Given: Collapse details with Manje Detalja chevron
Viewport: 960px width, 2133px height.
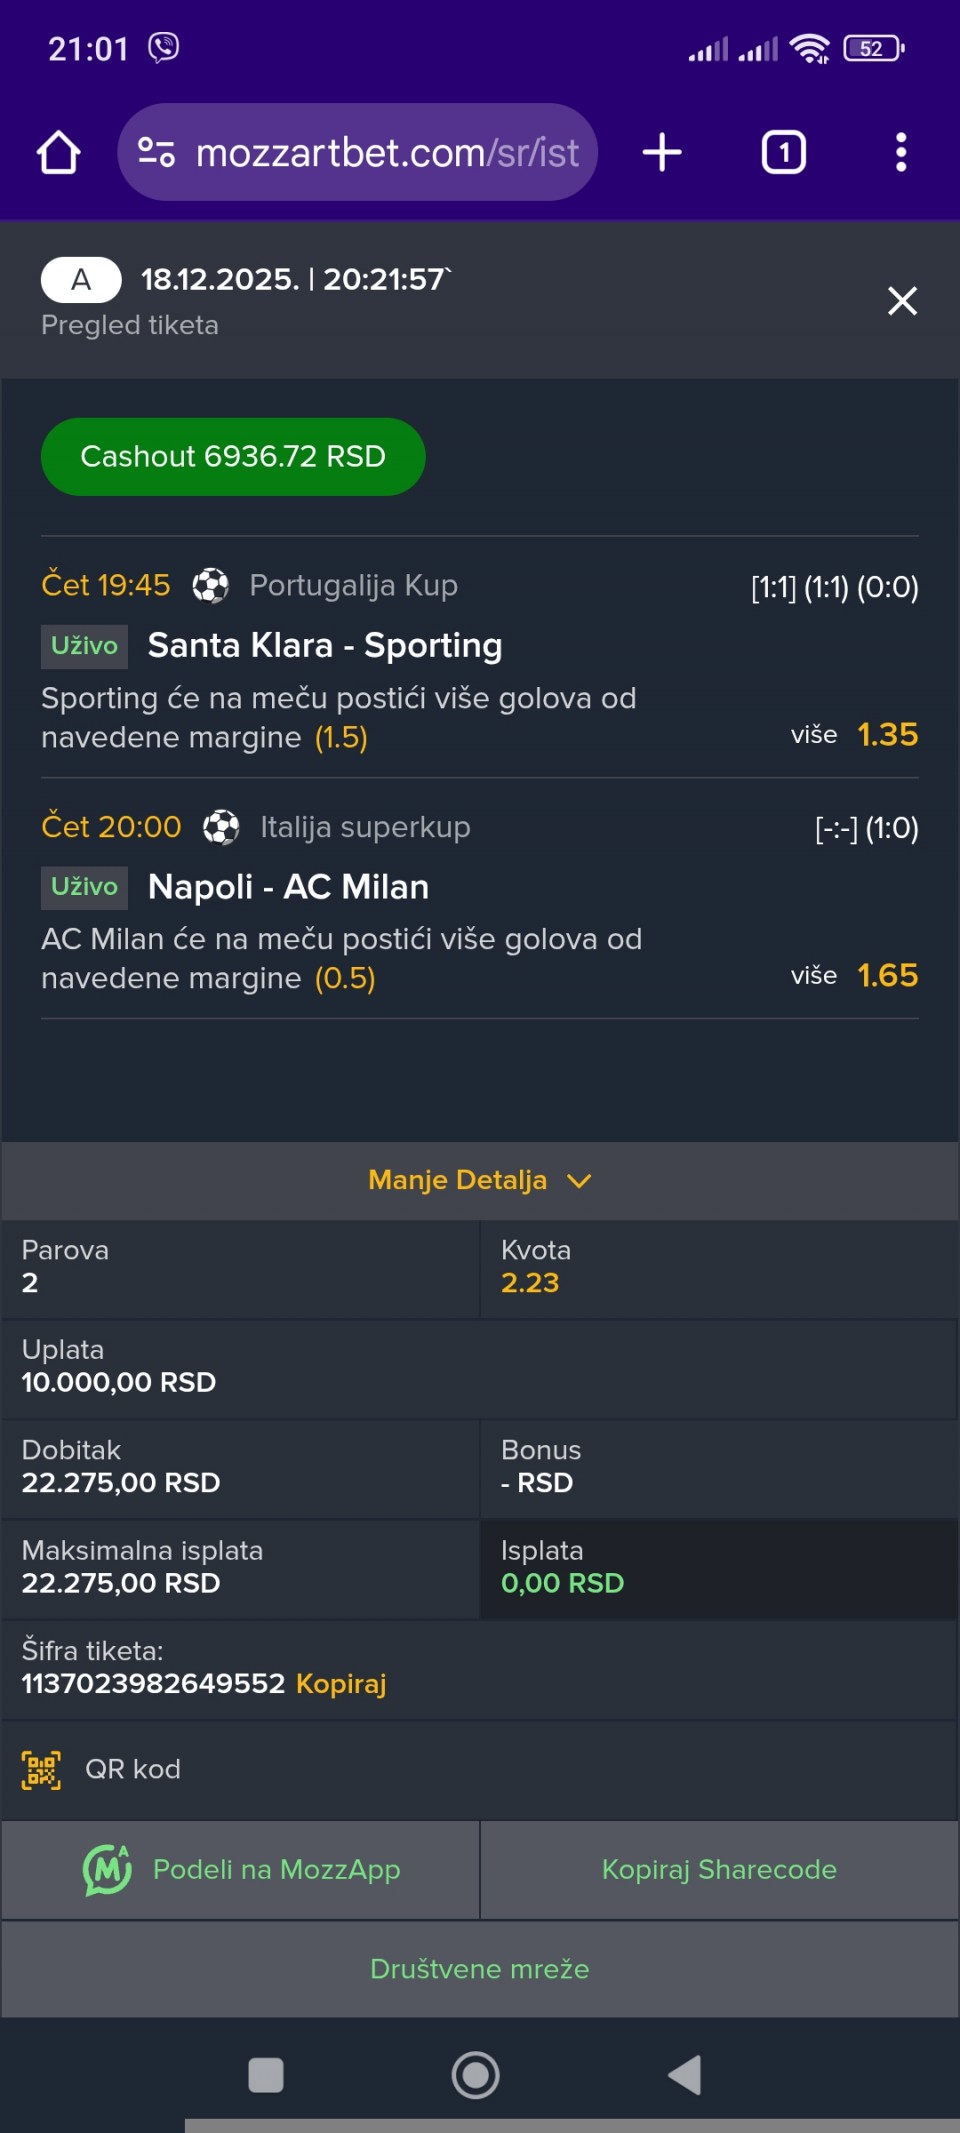Looking at the screenshot, I should tap(579, 1181).
